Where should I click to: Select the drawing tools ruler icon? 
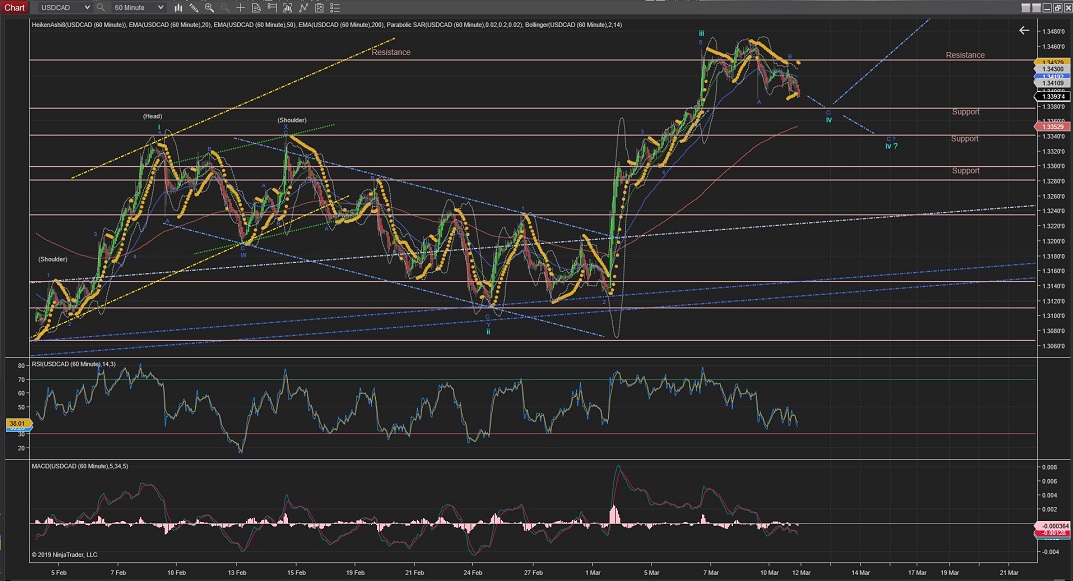(194, 8)
